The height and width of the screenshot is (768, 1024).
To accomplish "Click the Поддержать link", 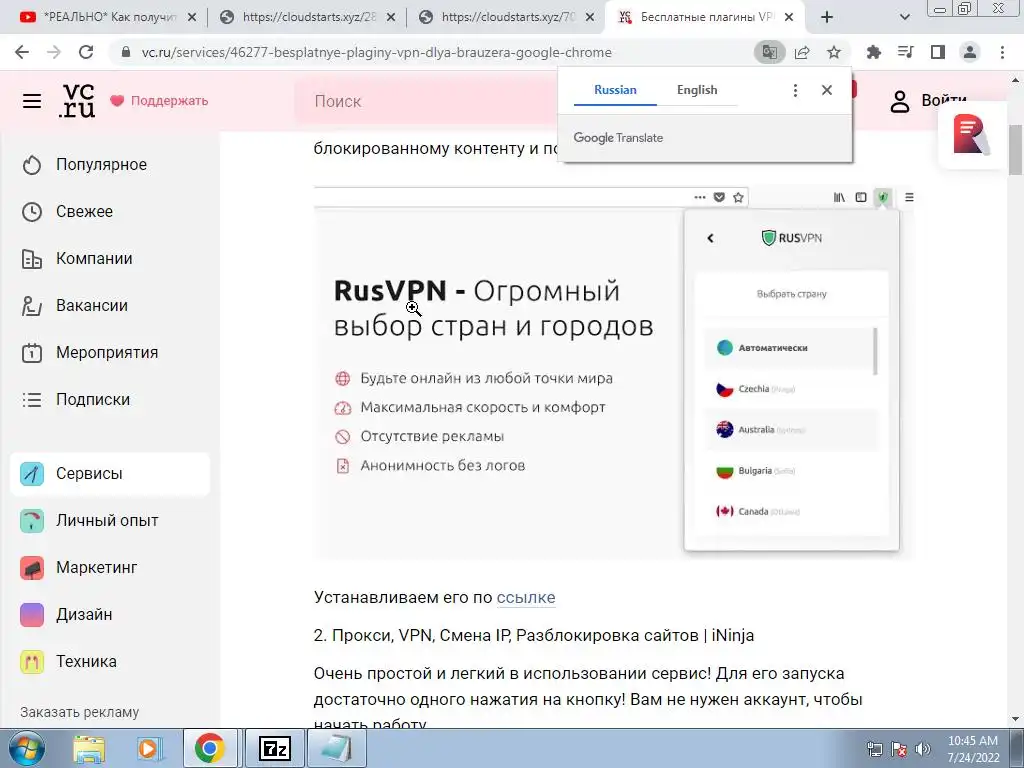I will pyautogui.click(x=159, y=101).
